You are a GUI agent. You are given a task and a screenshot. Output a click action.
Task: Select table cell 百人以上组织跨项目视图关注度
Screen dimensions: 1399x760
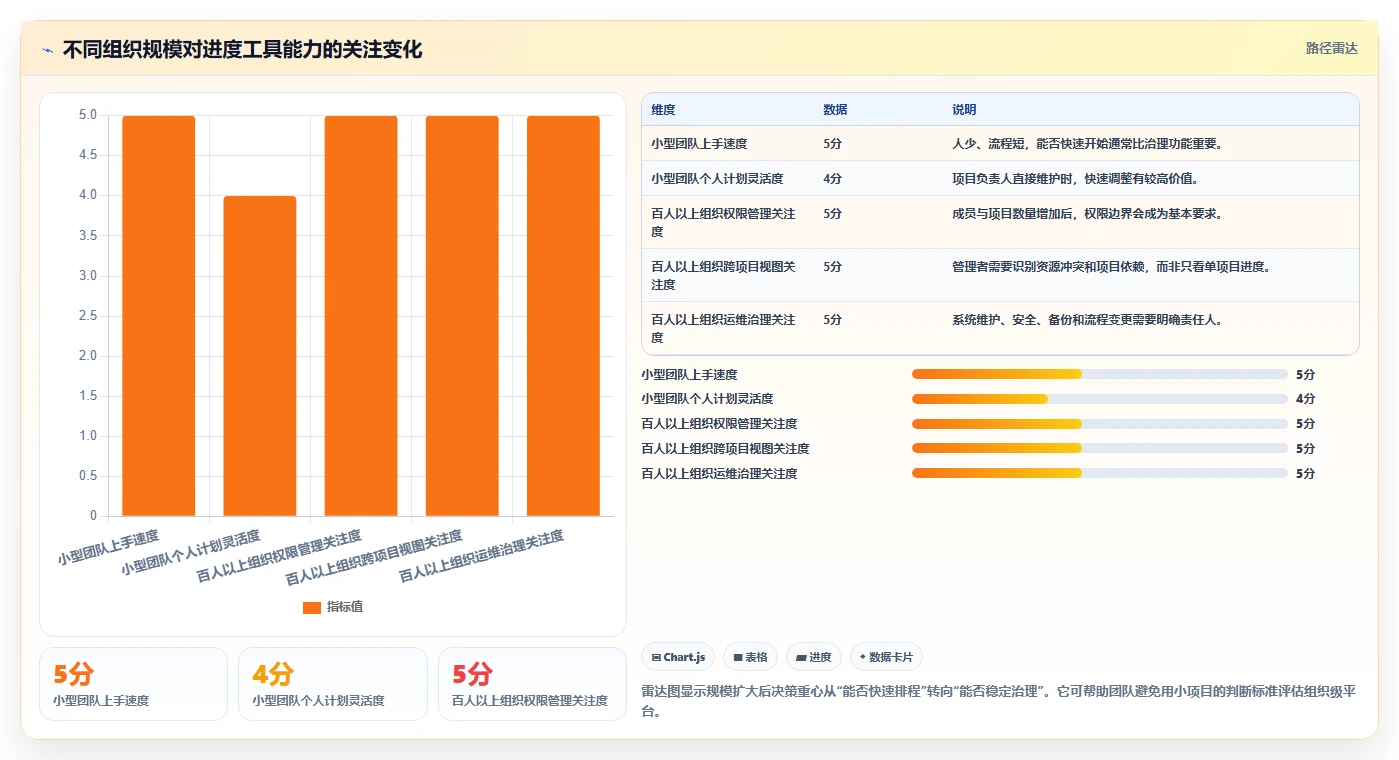pyautogui.click(x=727, y=275)
